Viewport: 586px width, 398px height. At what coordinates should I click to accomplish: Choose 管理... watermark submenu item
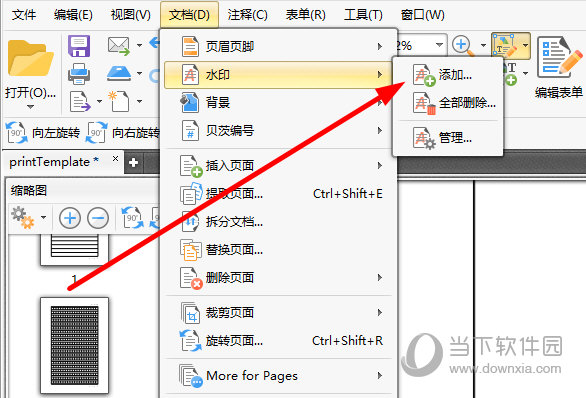[448, 138]
